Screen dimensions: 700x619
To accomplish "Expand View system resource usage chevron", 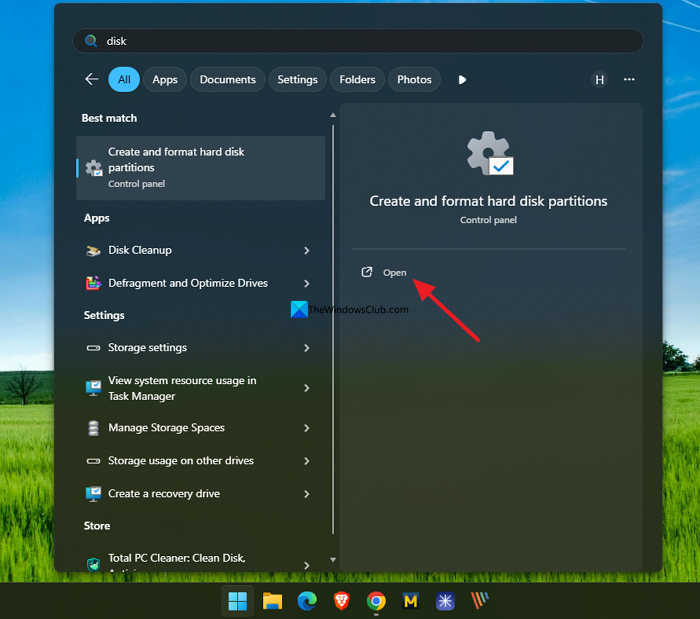I will click(307, 388).
